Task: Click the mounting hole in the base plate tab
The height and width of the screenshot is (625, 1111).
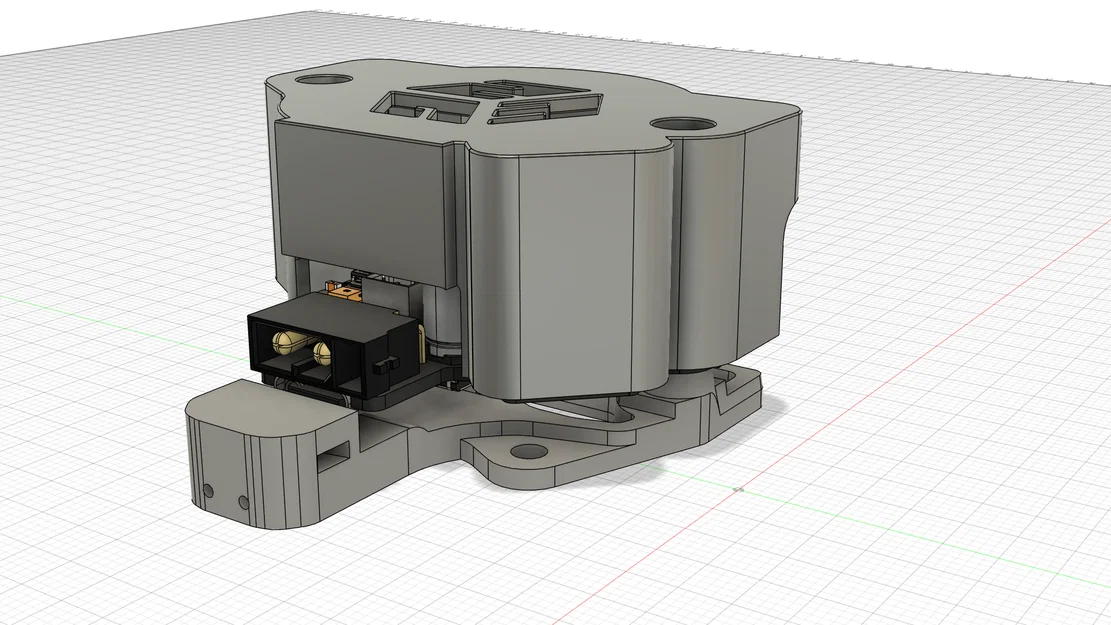Action: (529, 451)
